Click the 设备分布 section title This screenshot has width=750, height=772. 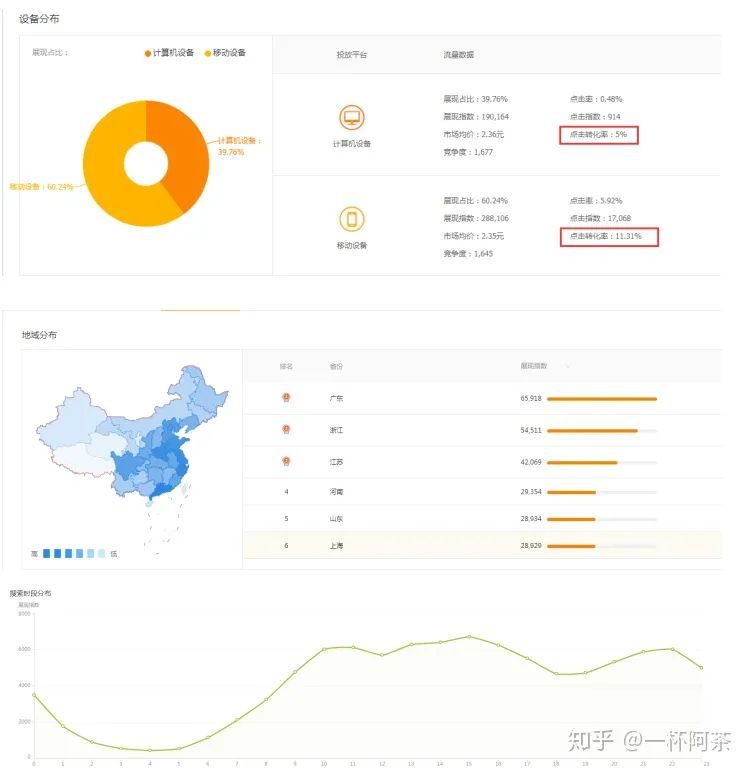pos(39,19)
